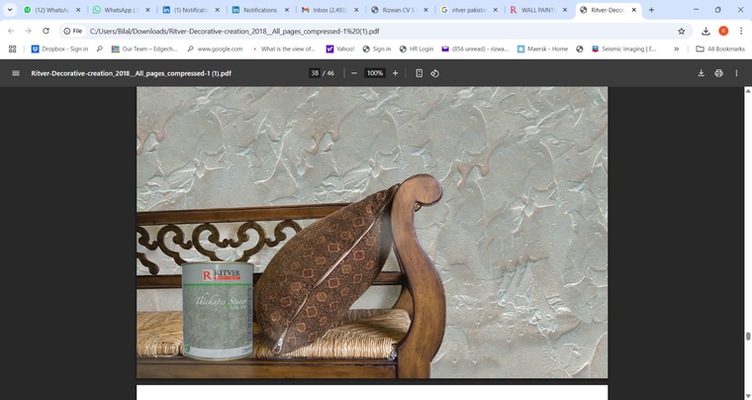Open the Maersk - Home bookmark
Screen dimensions: 752x400
(x=542, y=49)
